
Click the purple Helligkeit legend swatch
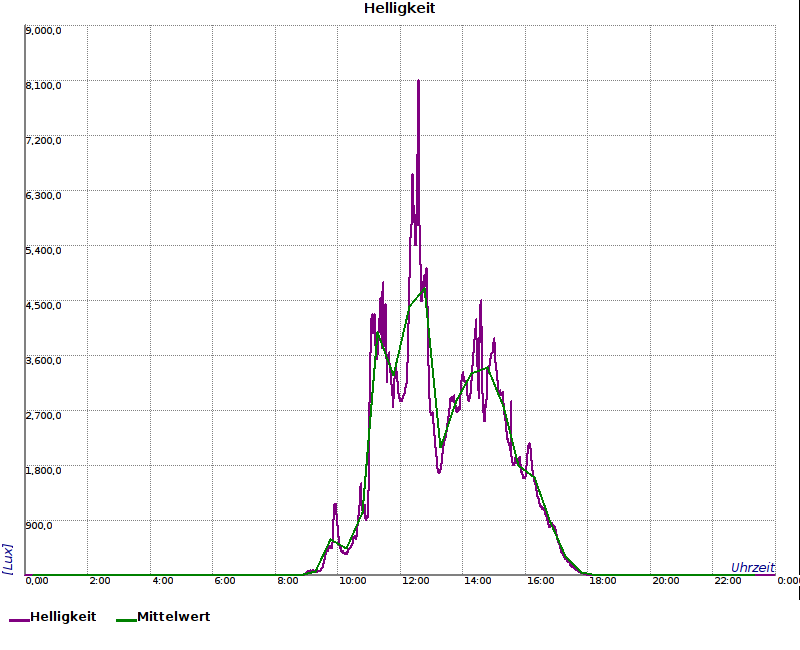click(19, 620)
